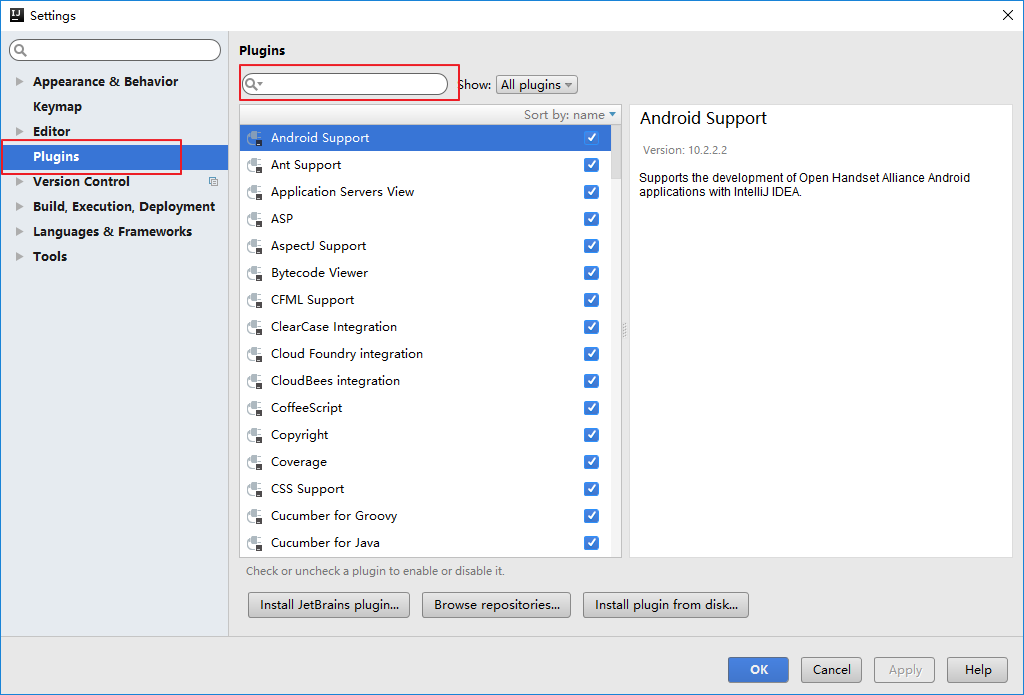Open the Show All plugins dropdown
1024x695 pixels.
pos(537,85)
